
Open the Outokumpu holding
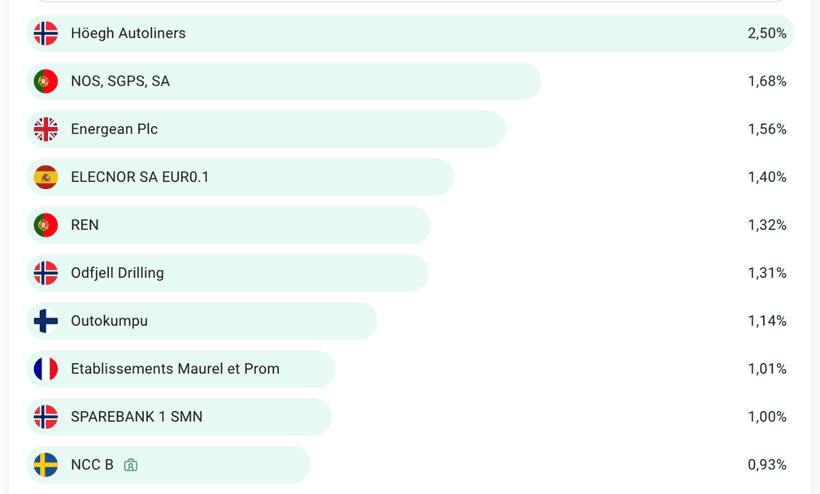(109, 321)
